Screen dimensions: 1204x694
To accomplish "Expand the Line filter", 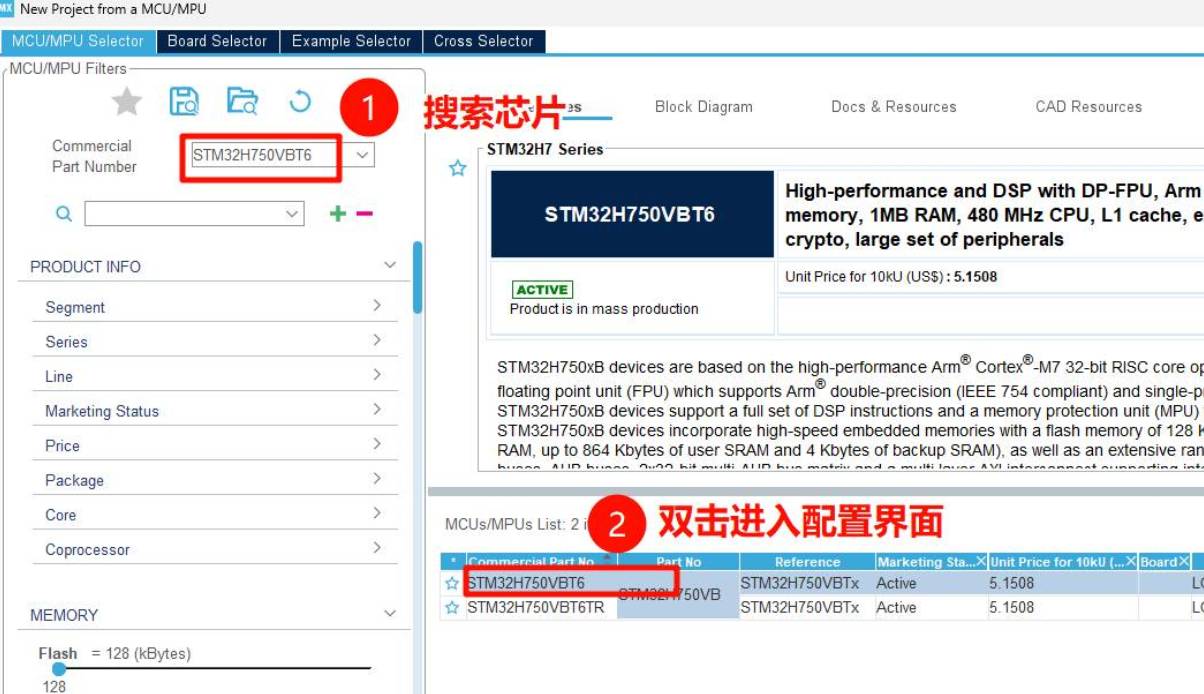I will click(377, 374).
